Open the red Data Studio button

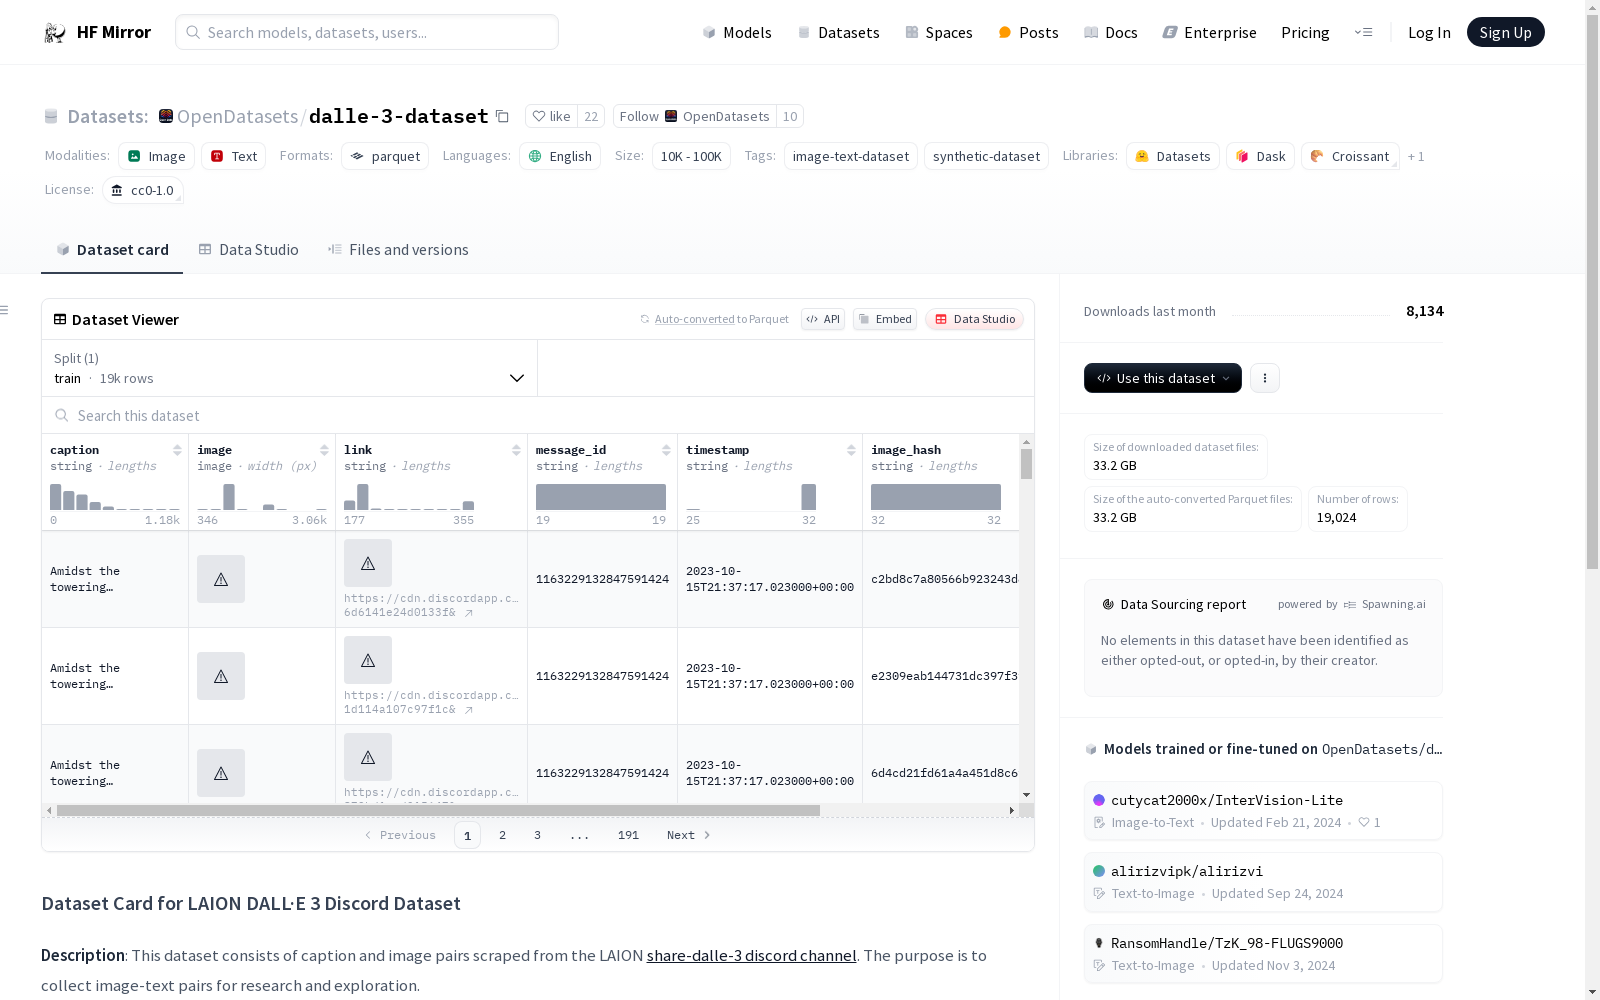tap(974, 319)
